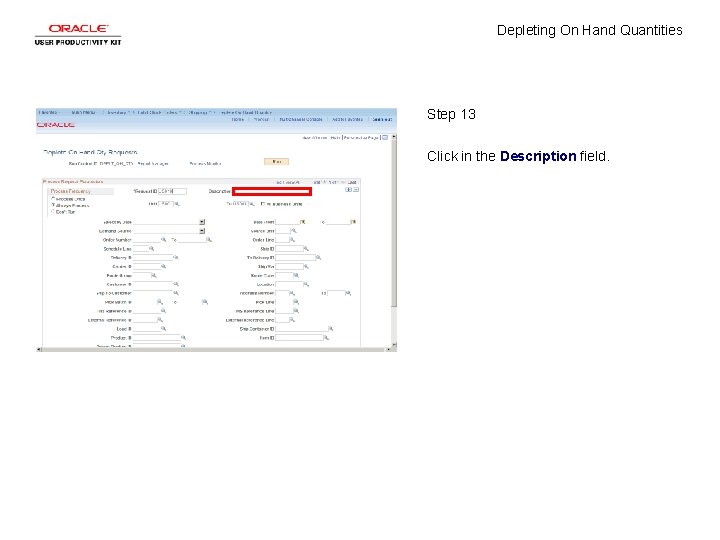Open lookup for Unit field
Screen dimensions: 720x540
click(177, 204)
